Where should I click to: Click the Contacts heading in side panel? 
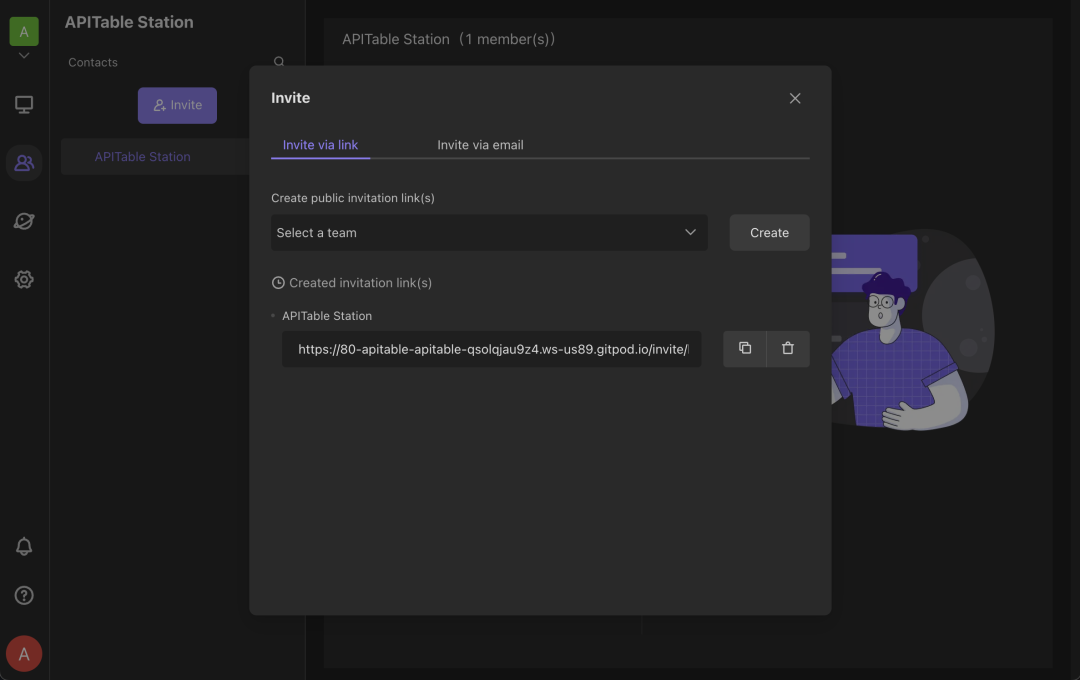(93, 62)
